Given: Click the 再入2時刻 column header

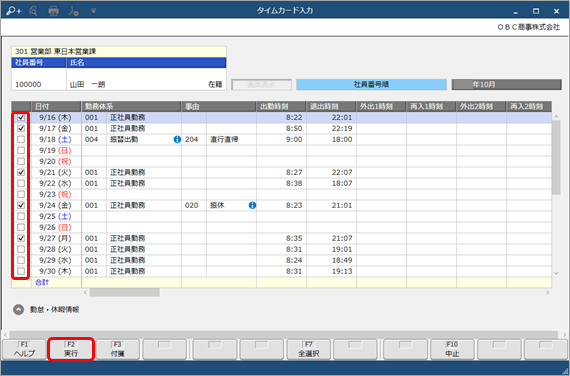Looking at the screenshot, I should [529, 107].
